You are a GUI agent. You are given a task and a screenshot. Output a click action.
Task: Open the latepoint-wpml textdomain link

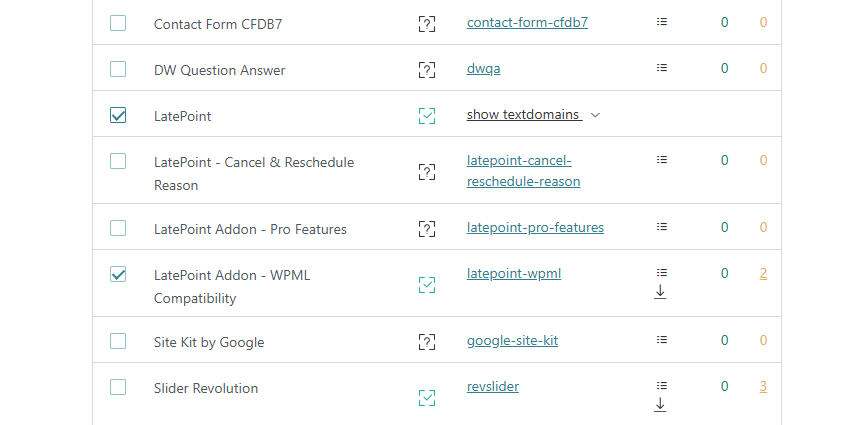514,273
